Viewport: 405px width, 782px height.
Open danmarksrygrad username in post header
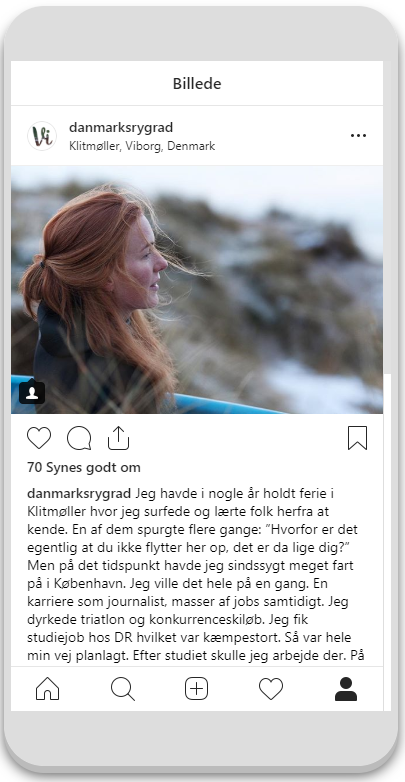click(x=121, y=128)
